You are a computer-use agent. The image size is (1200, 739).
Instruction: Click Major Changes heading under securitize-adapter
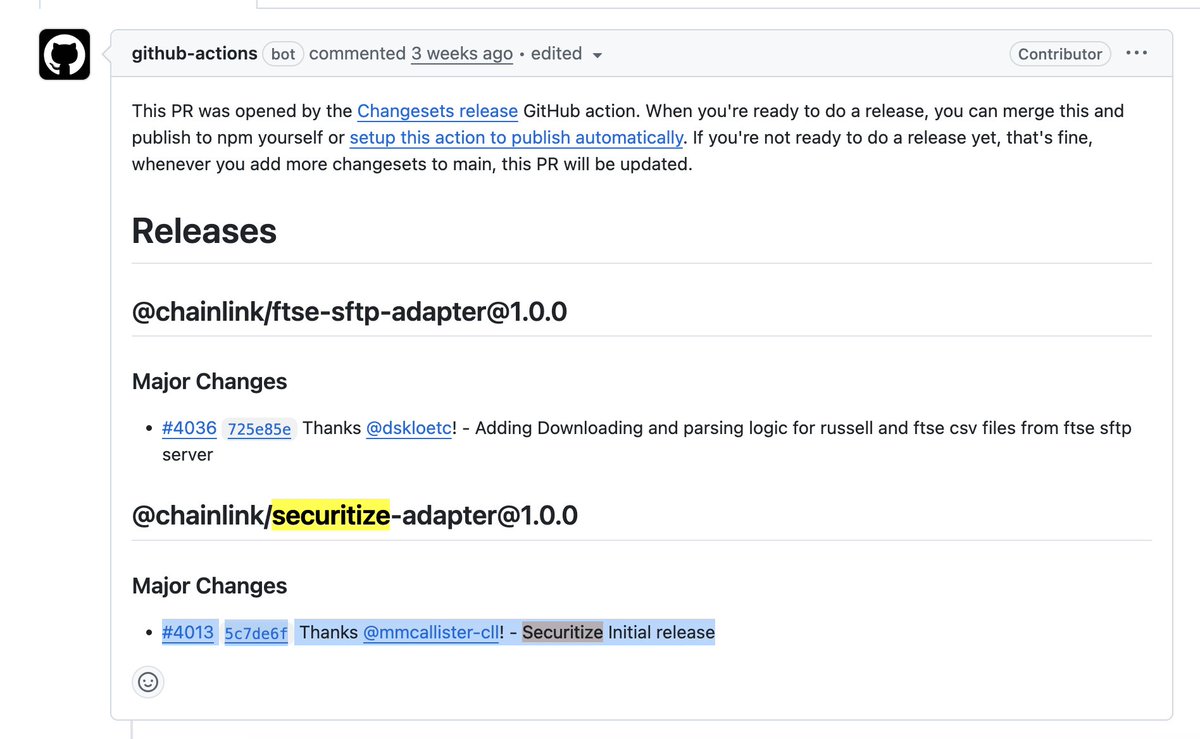209,586
